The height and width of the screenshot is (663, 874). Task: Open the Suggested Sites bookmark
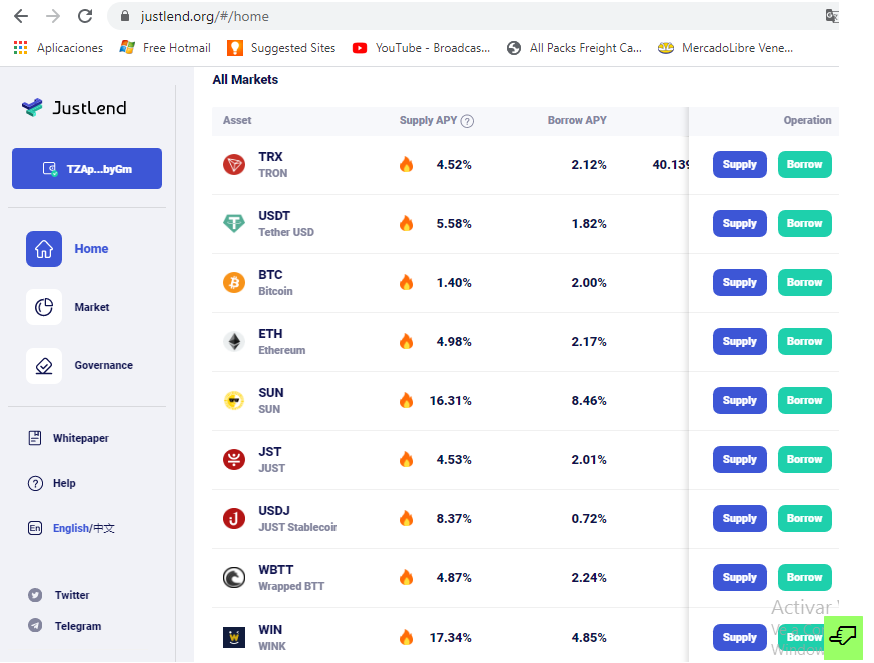281,48
